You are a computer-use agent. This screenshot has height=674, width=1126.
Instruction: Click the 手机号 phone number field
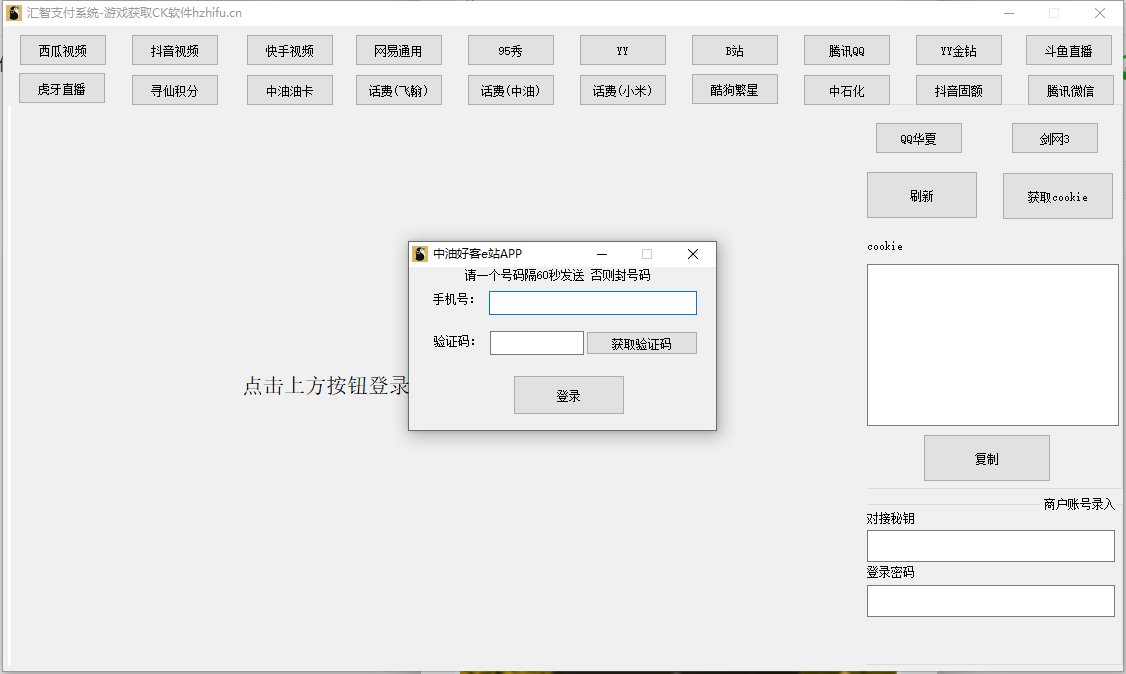[x=592, y=302]
